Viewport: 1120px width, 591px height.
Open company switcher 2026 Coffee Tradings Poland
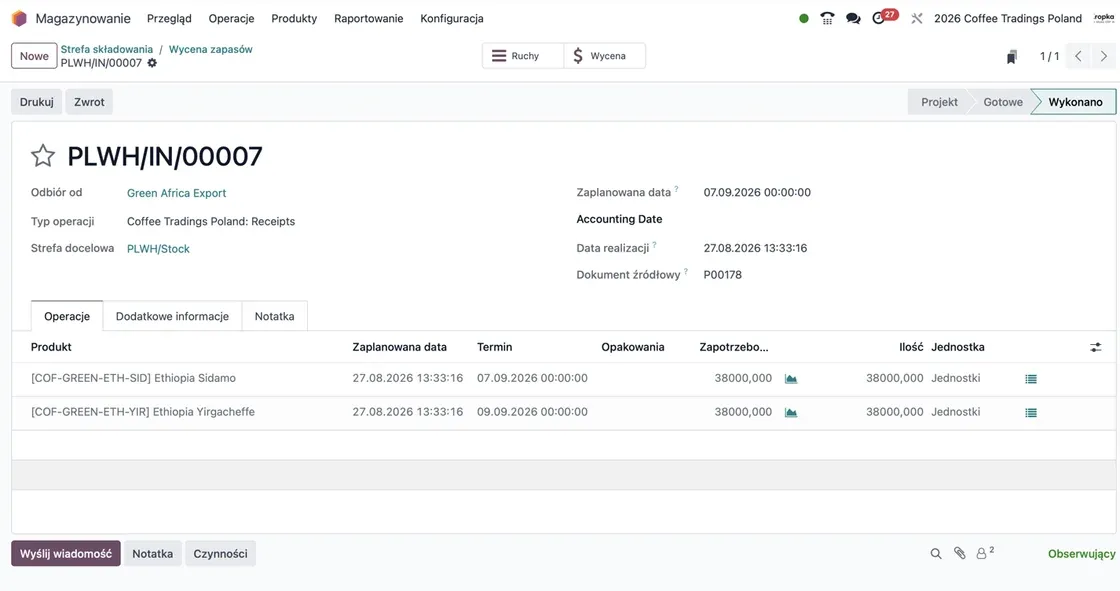click(x=1008, y=19)
